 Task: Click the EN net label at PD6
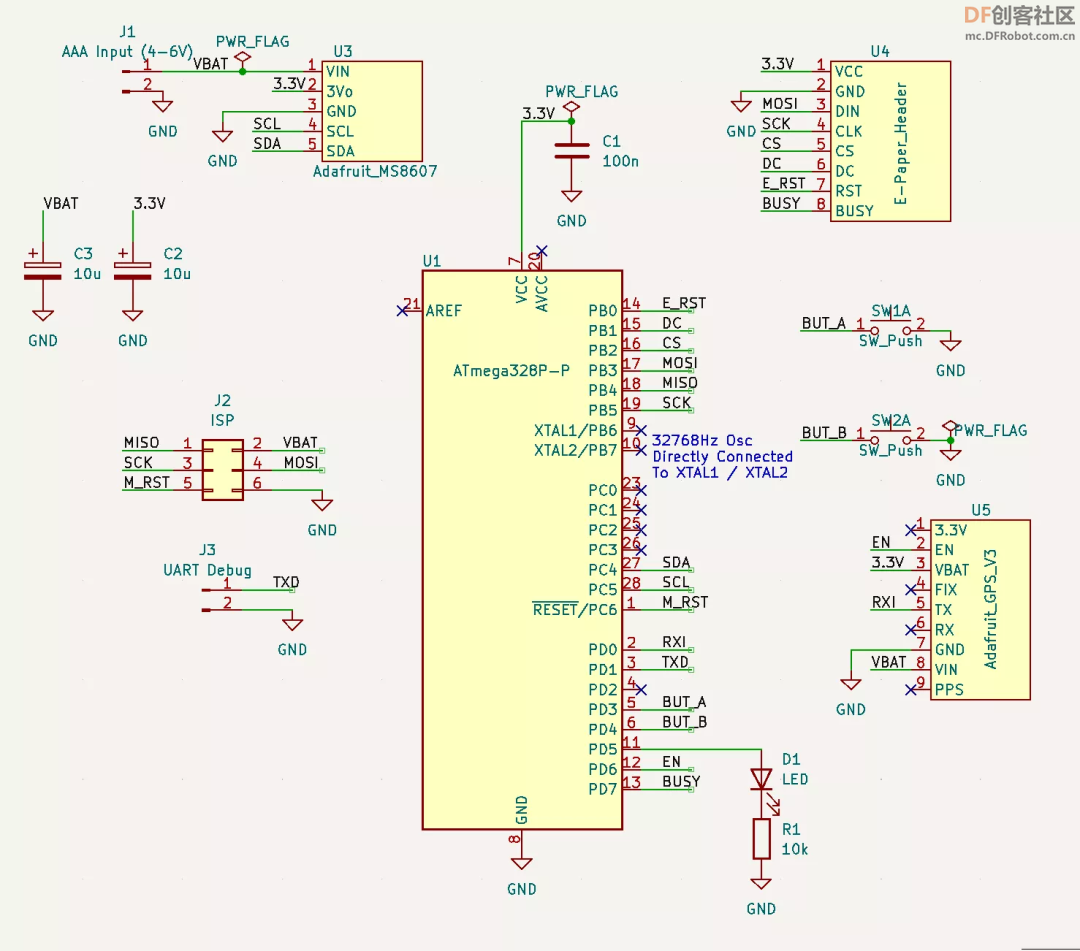672,762
